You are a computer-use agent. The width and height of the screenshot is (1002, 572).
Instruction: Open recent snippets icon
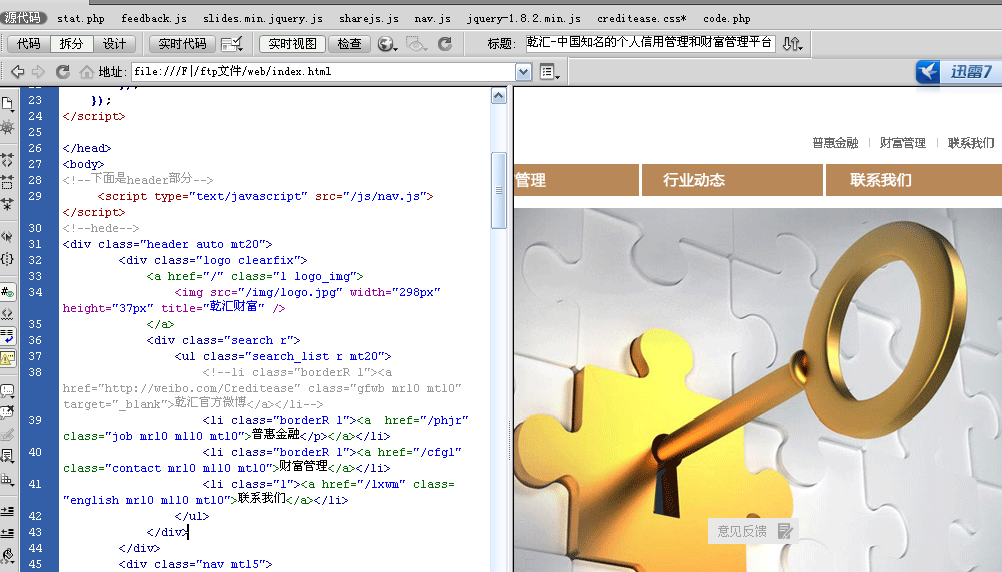pos(8,456)
